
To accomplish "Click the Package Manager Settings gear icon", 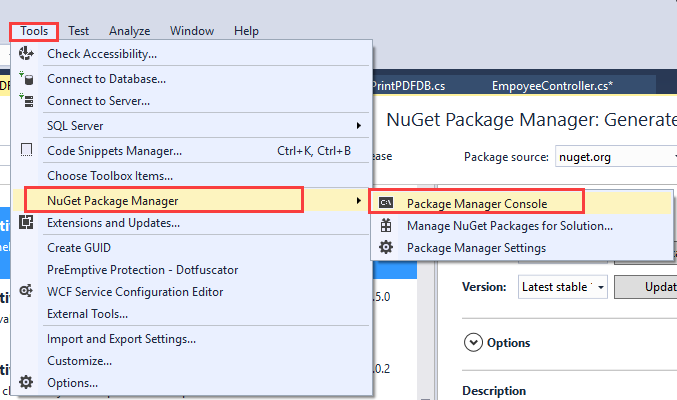I will pyautogui.click(x=386, y=247).
